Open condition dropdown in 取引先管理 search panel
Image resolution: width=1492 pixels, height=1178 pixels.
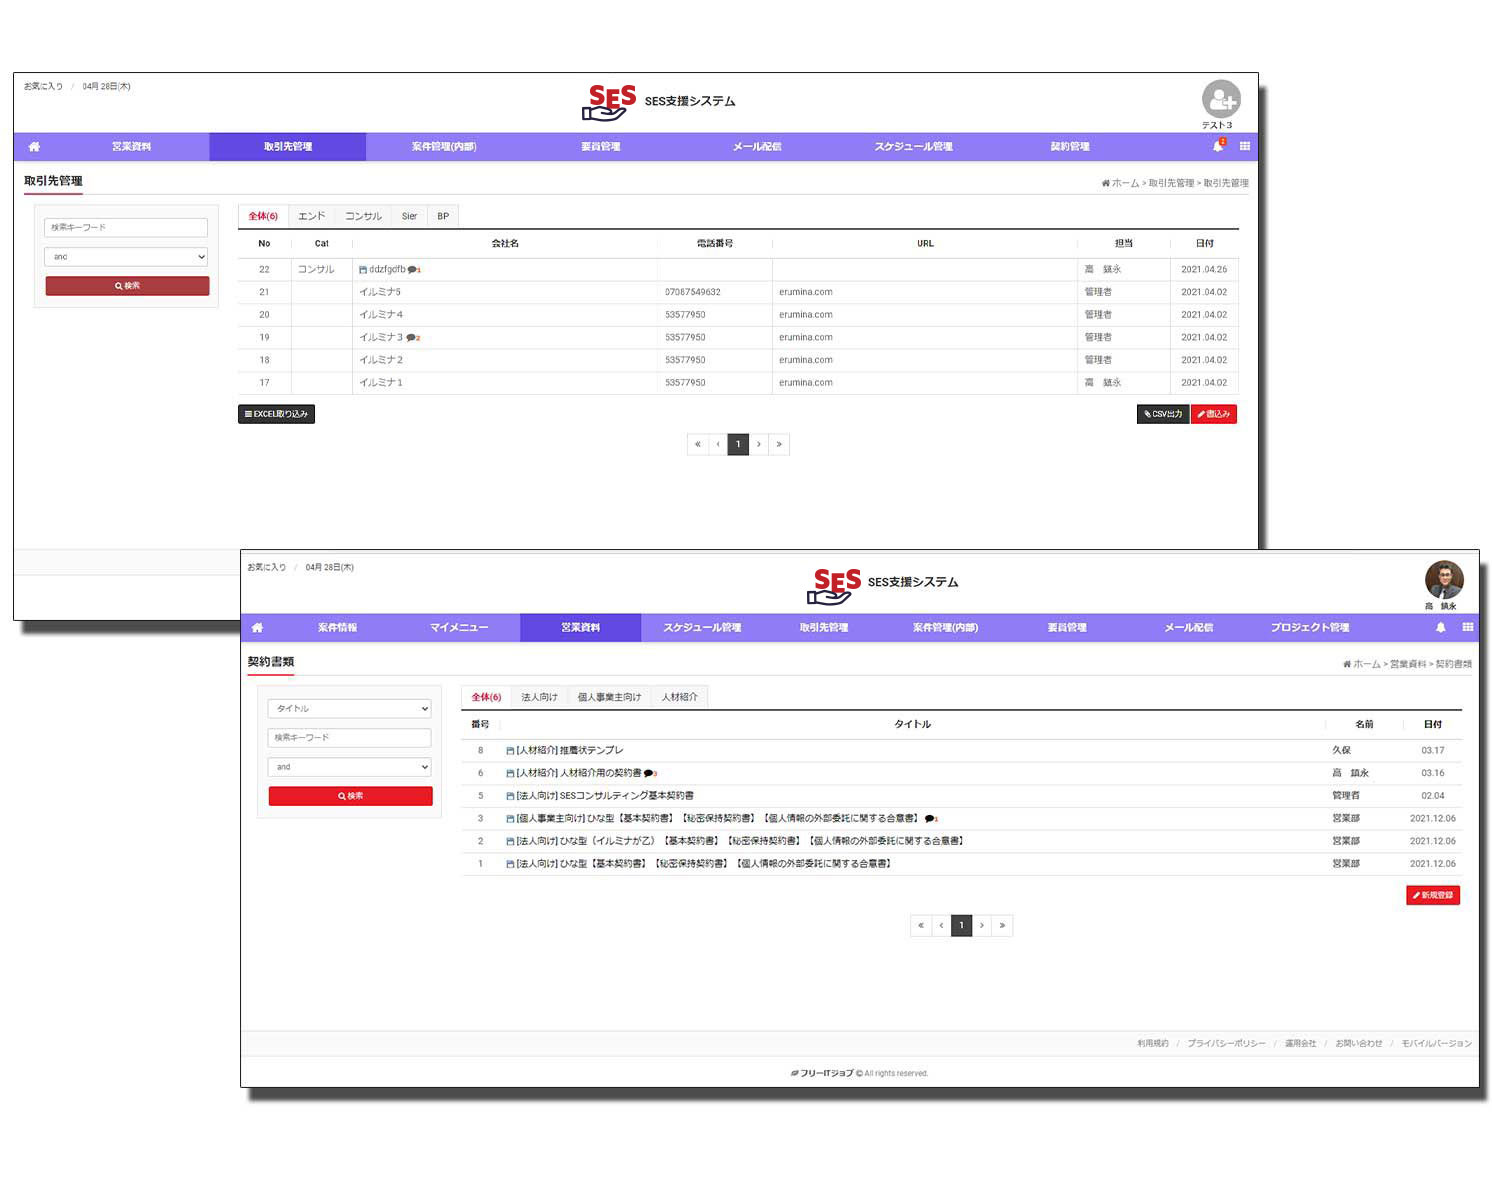tap(126, 257)
